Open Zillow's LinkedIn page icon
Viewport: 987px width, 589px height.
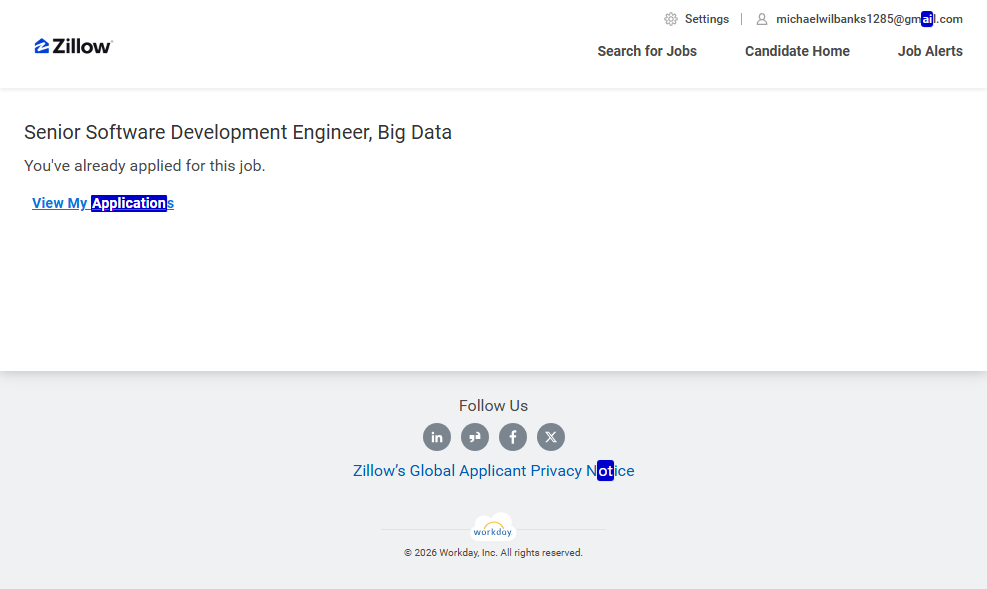(437, 437)
